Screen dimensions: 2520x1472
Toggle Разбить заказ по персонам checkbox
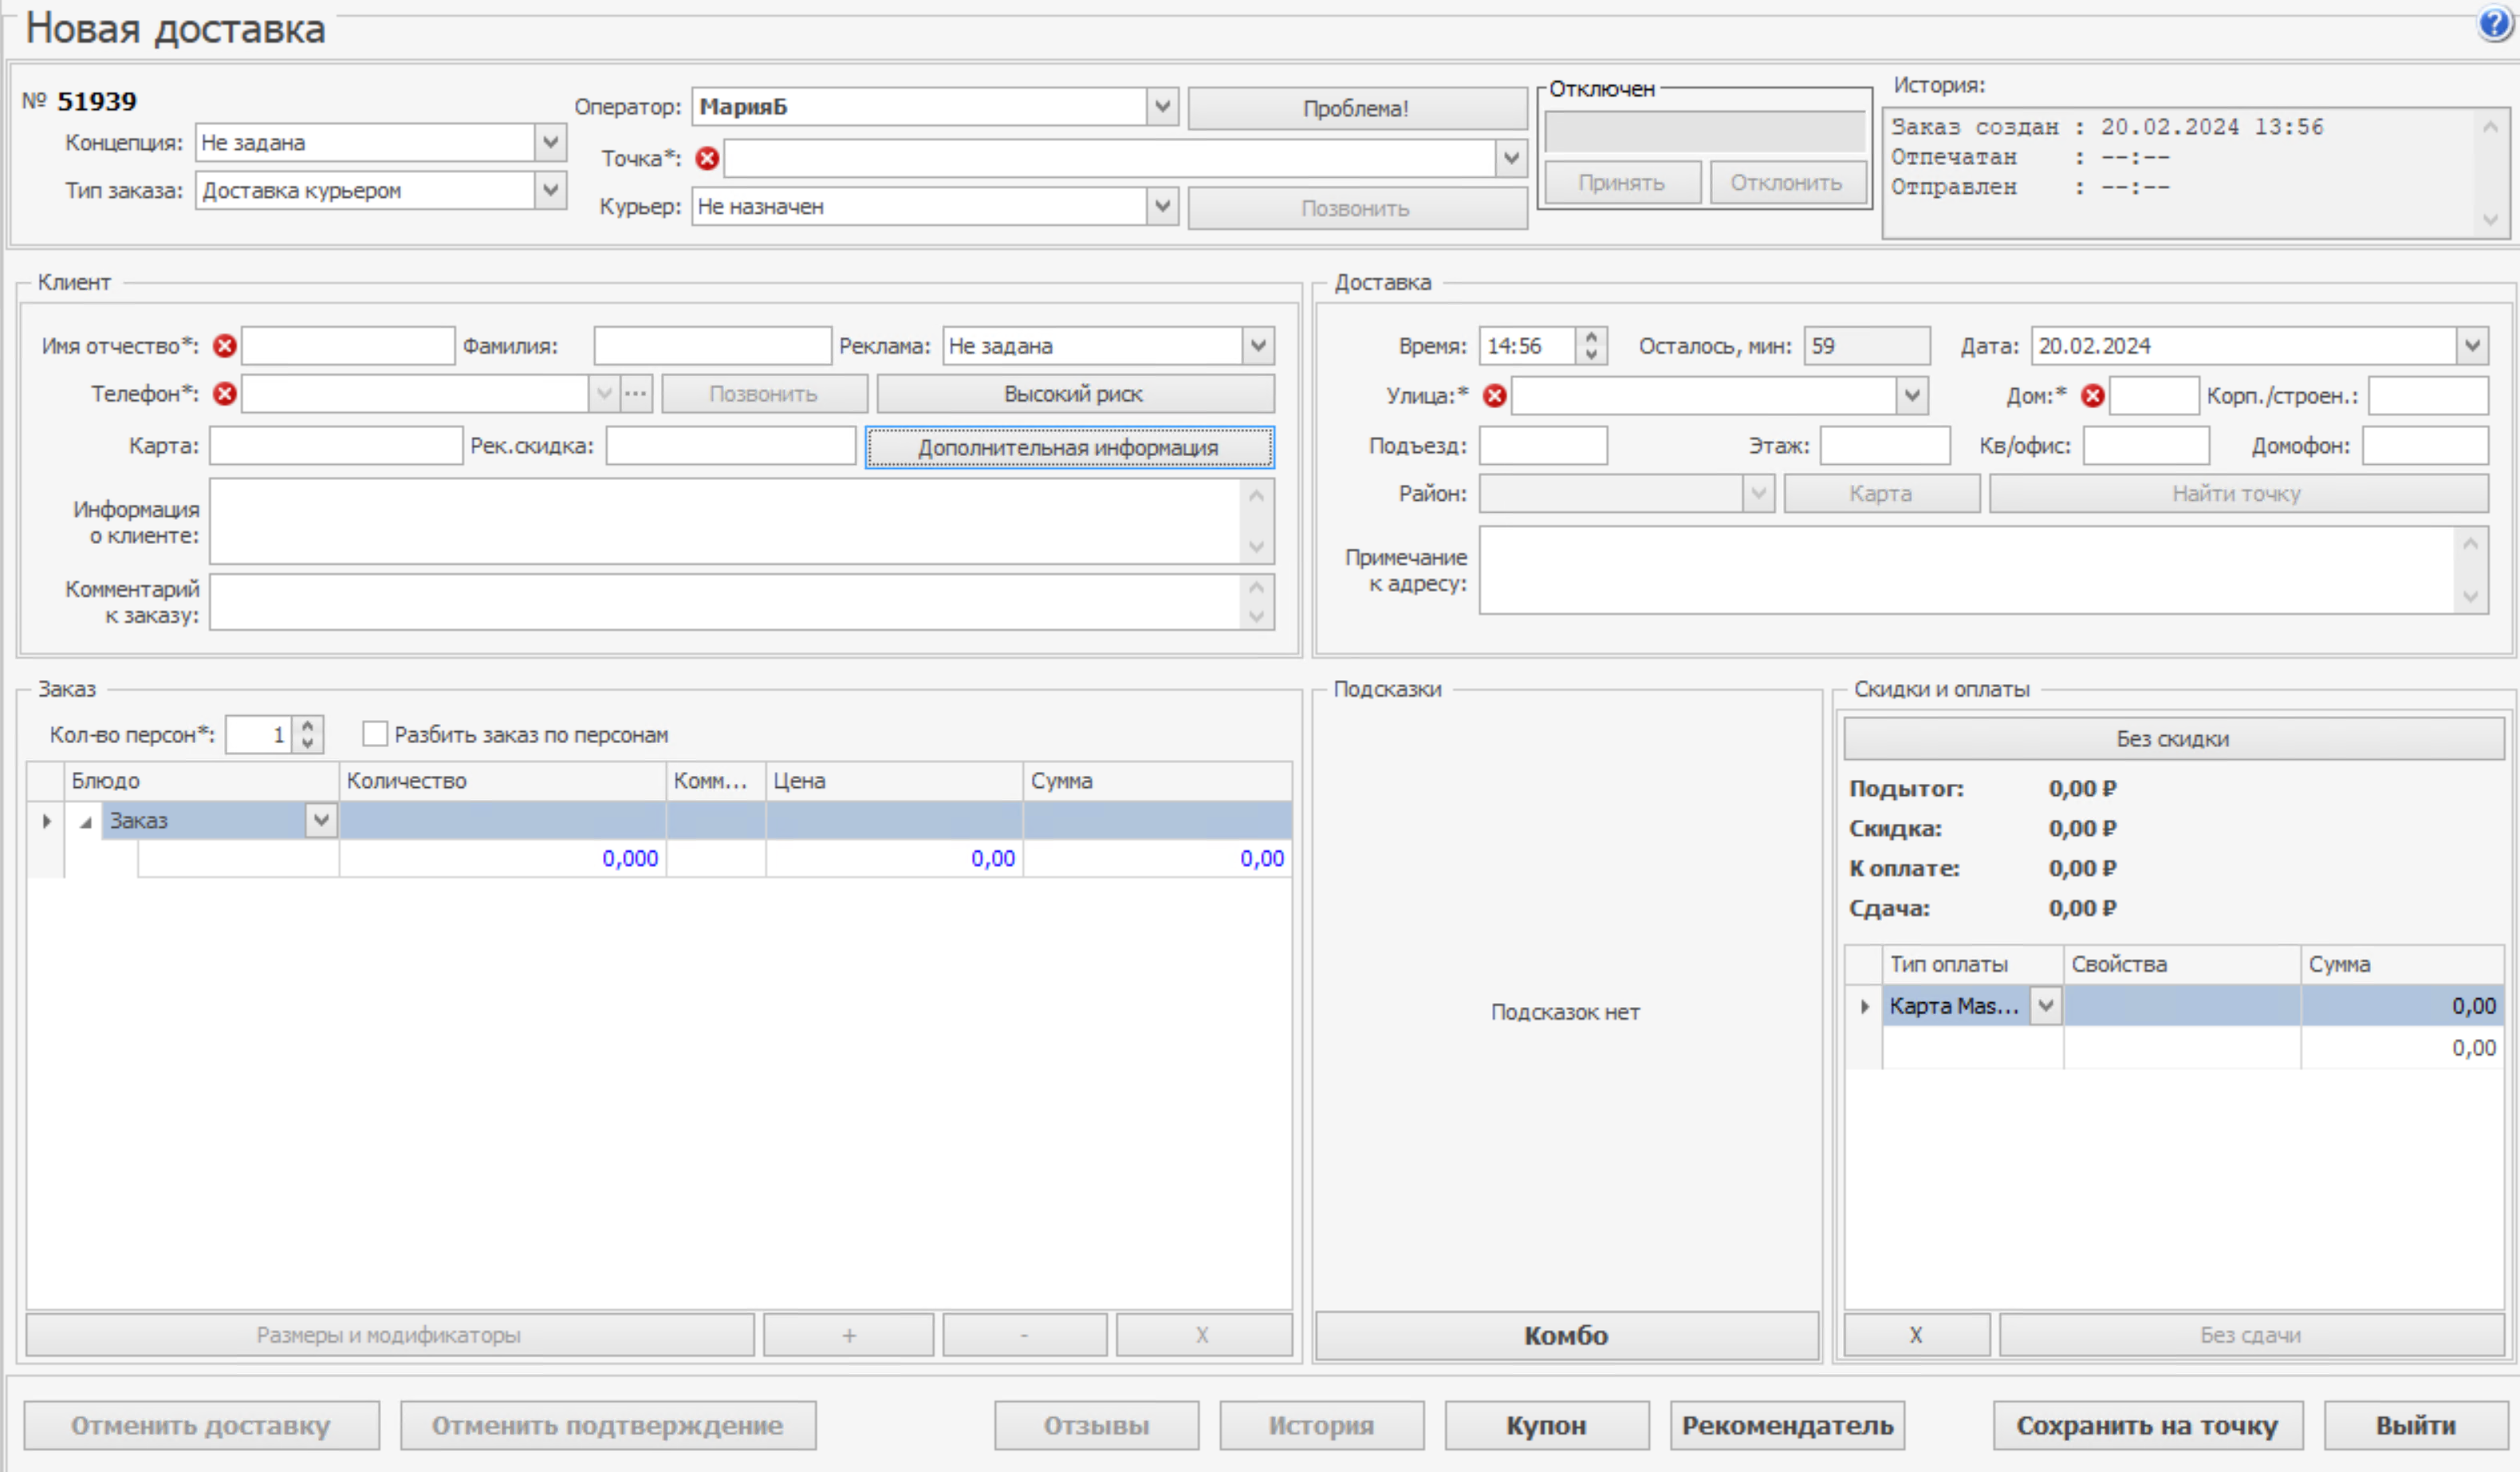[375, 734]
